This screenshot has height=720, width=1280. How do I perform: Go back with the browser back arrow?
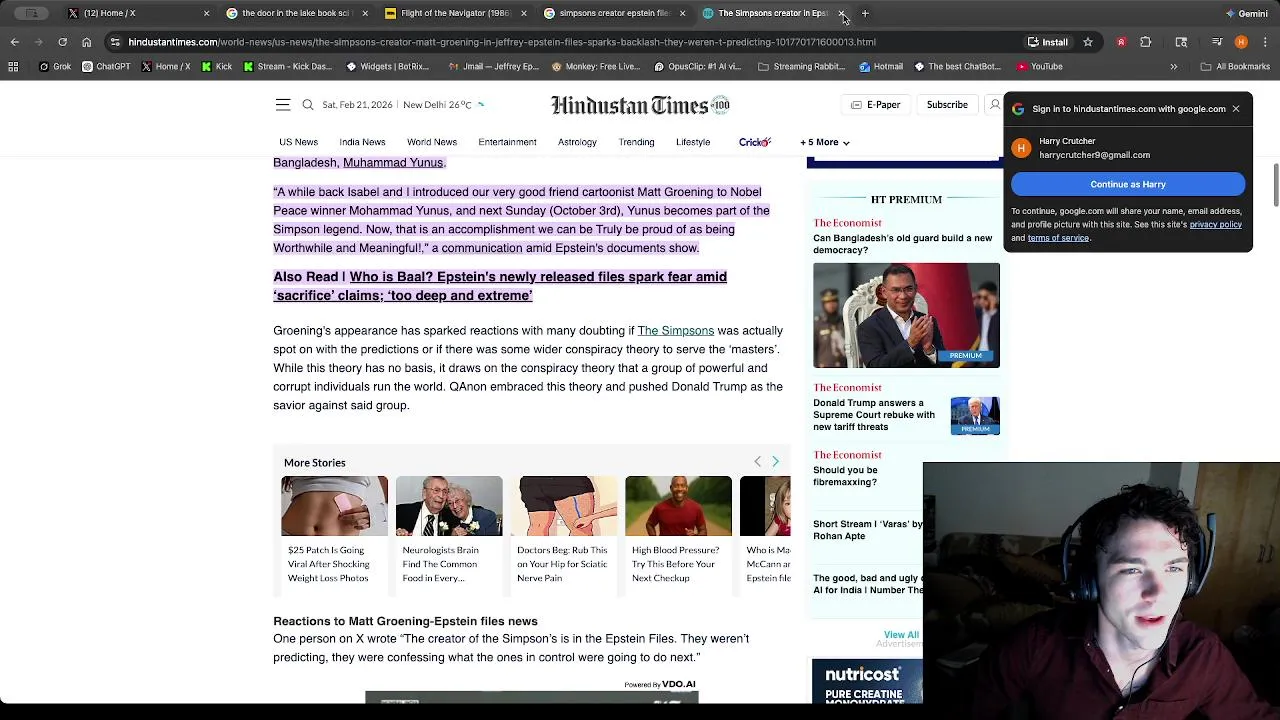click(14, 42)
